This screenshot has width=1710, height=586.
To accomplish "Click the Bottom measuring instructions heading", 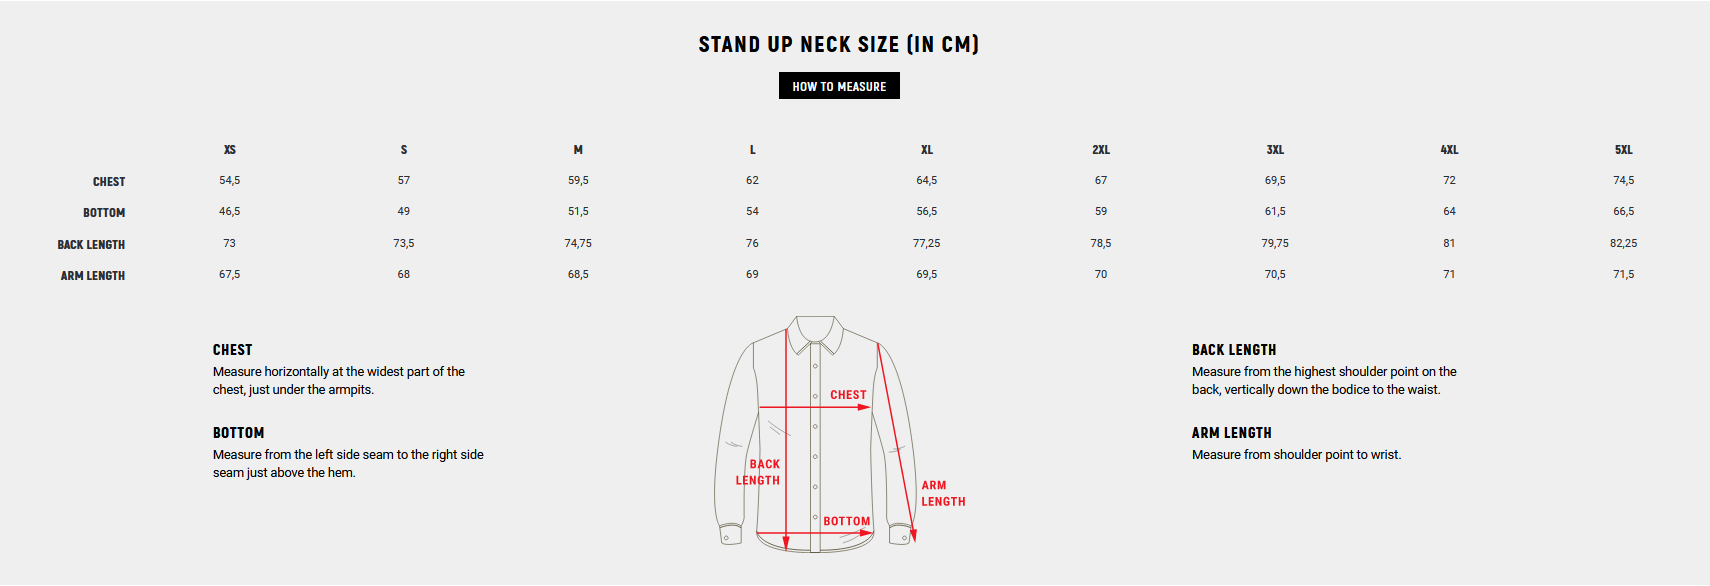I will [238, 433].
